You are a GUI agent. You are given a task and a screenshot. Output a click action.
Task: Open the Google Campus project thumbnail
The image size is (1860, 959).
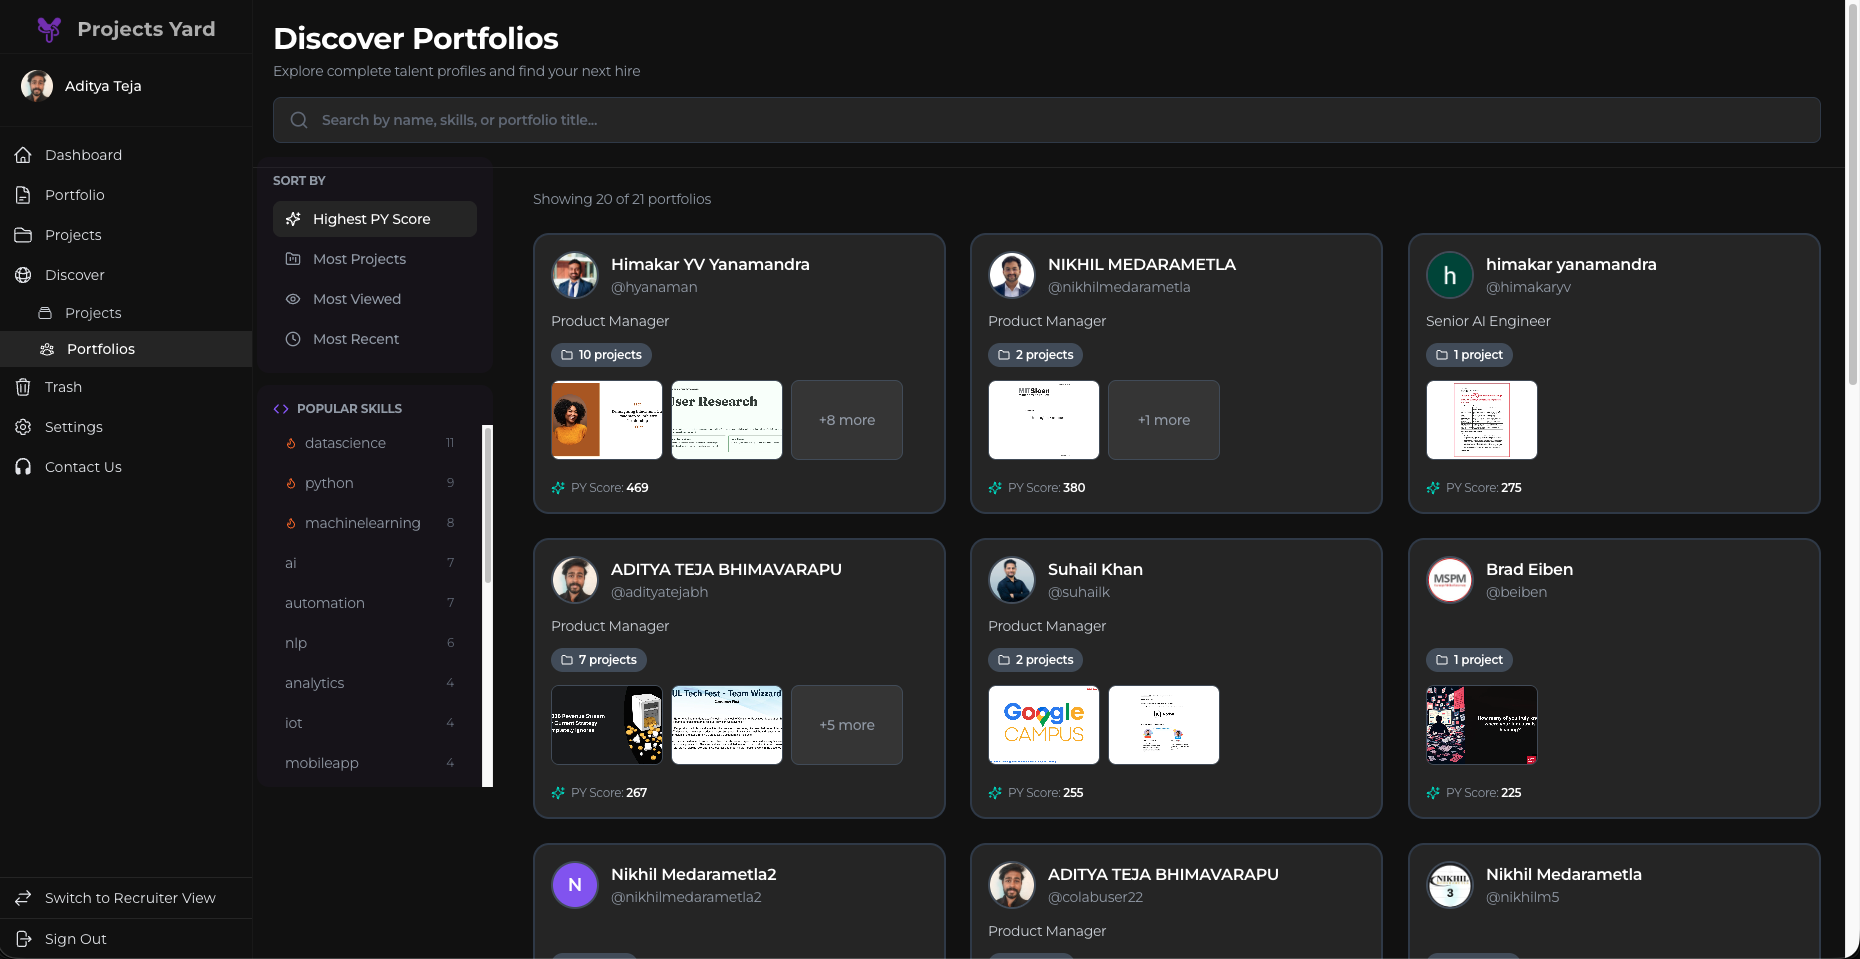(x=1044, y=725)
